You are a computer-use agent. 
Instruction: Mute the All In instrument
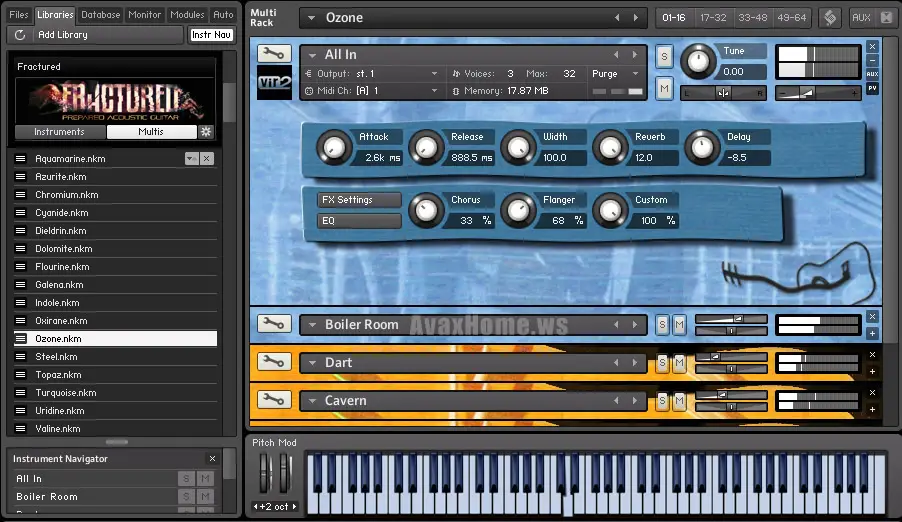664,88
